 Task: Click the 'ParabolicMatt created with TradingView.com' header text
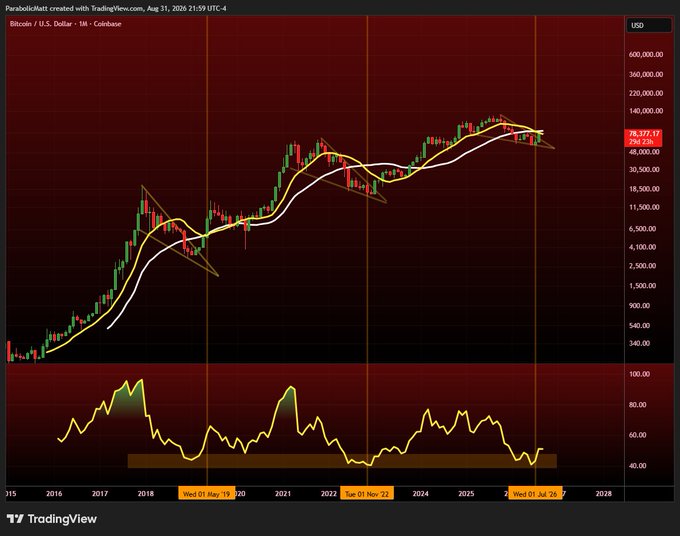point(75,8)
